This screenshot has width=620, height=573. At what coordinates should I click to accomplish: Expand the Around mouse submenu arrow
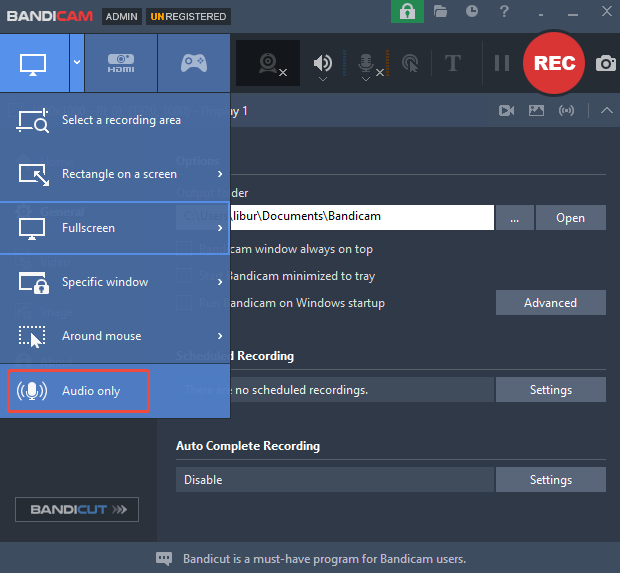pos(220,336)
